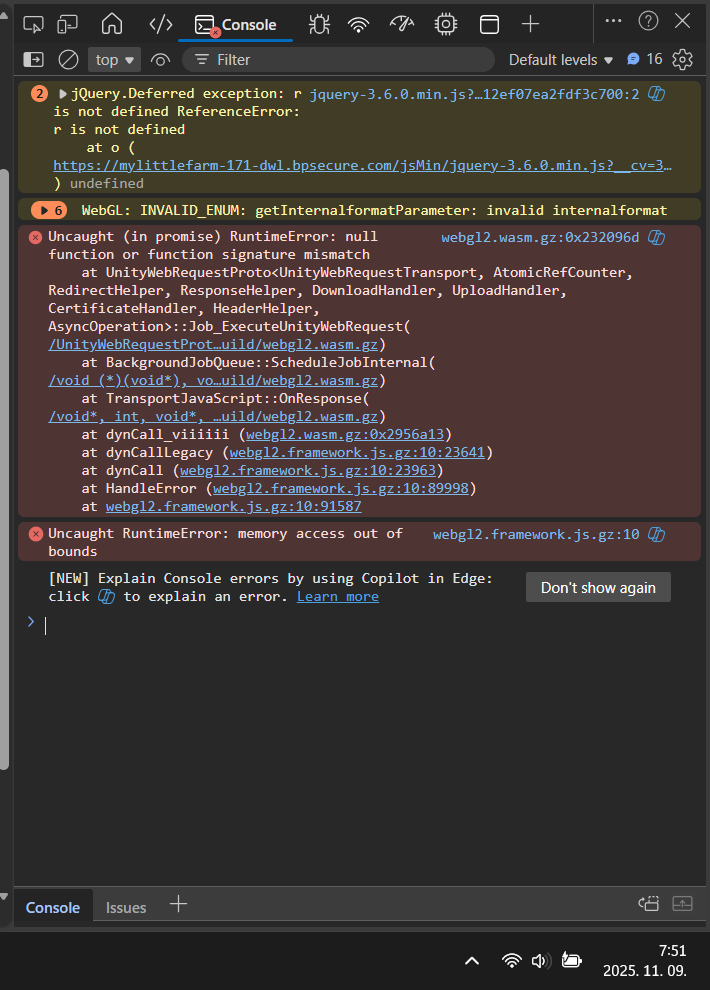Open the volume control in the system tray
This screenshot has height=990, width=710.
tap(541, 960)
